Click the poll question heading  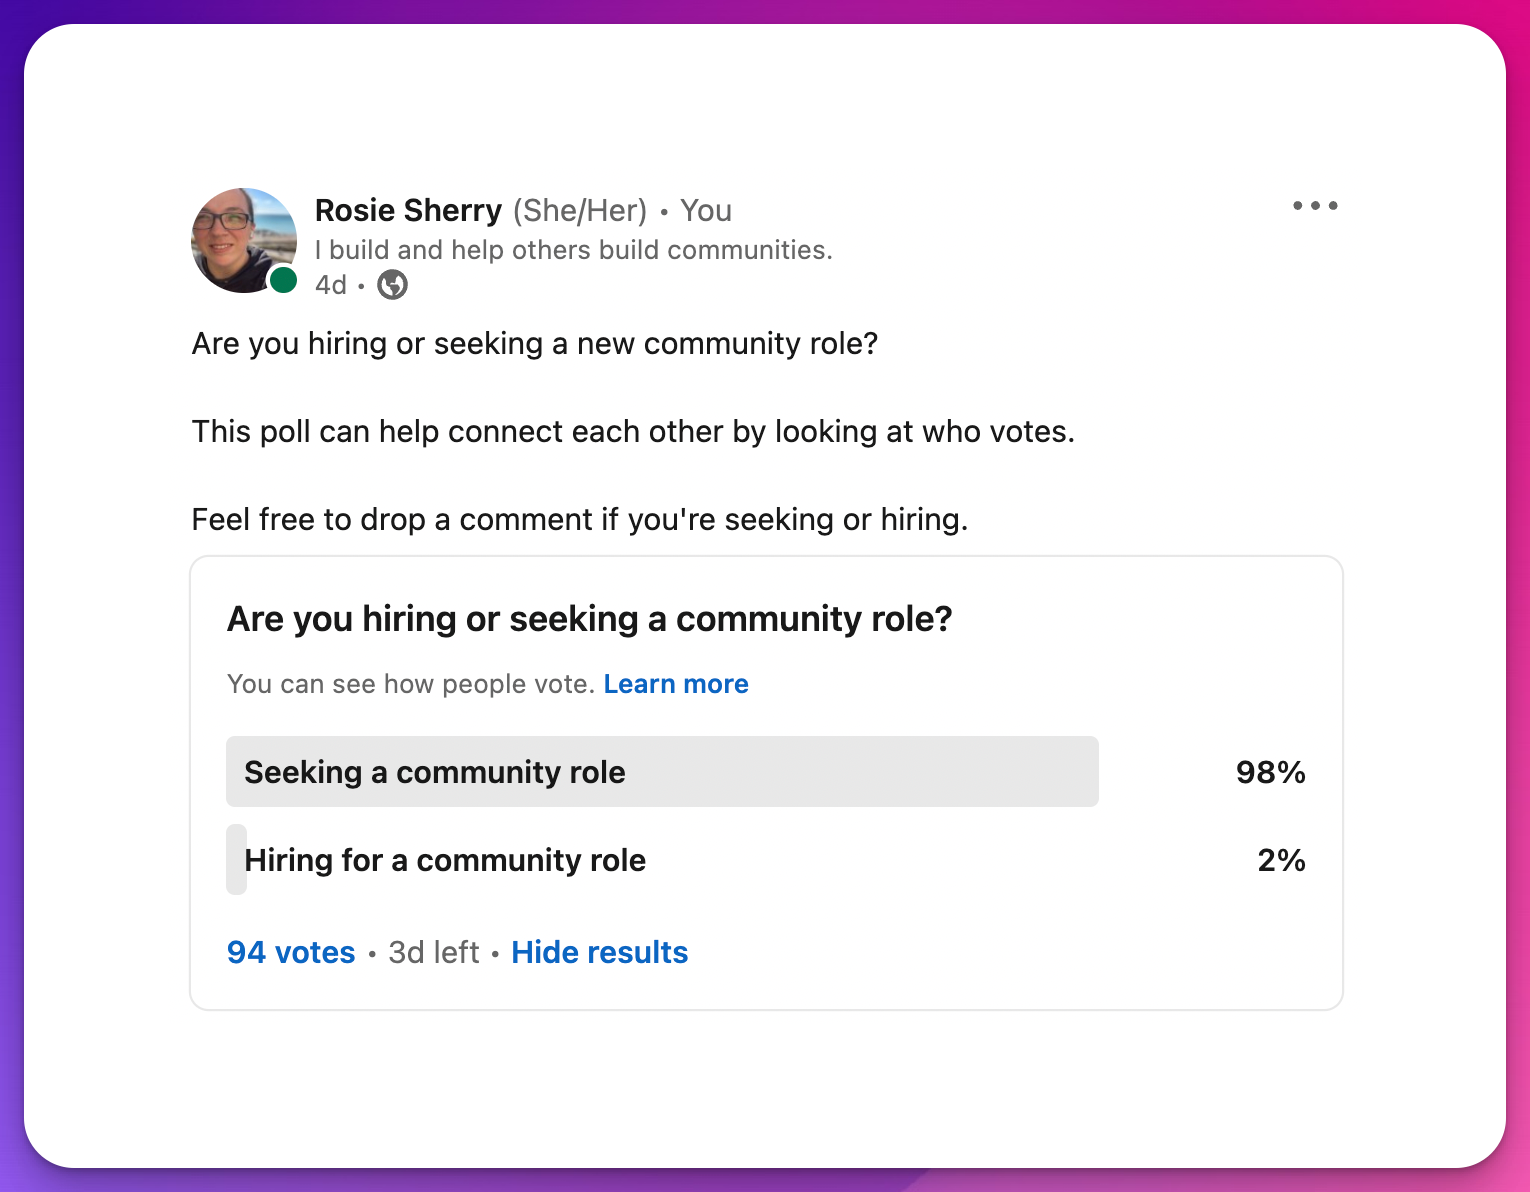(x=590, y=619)
